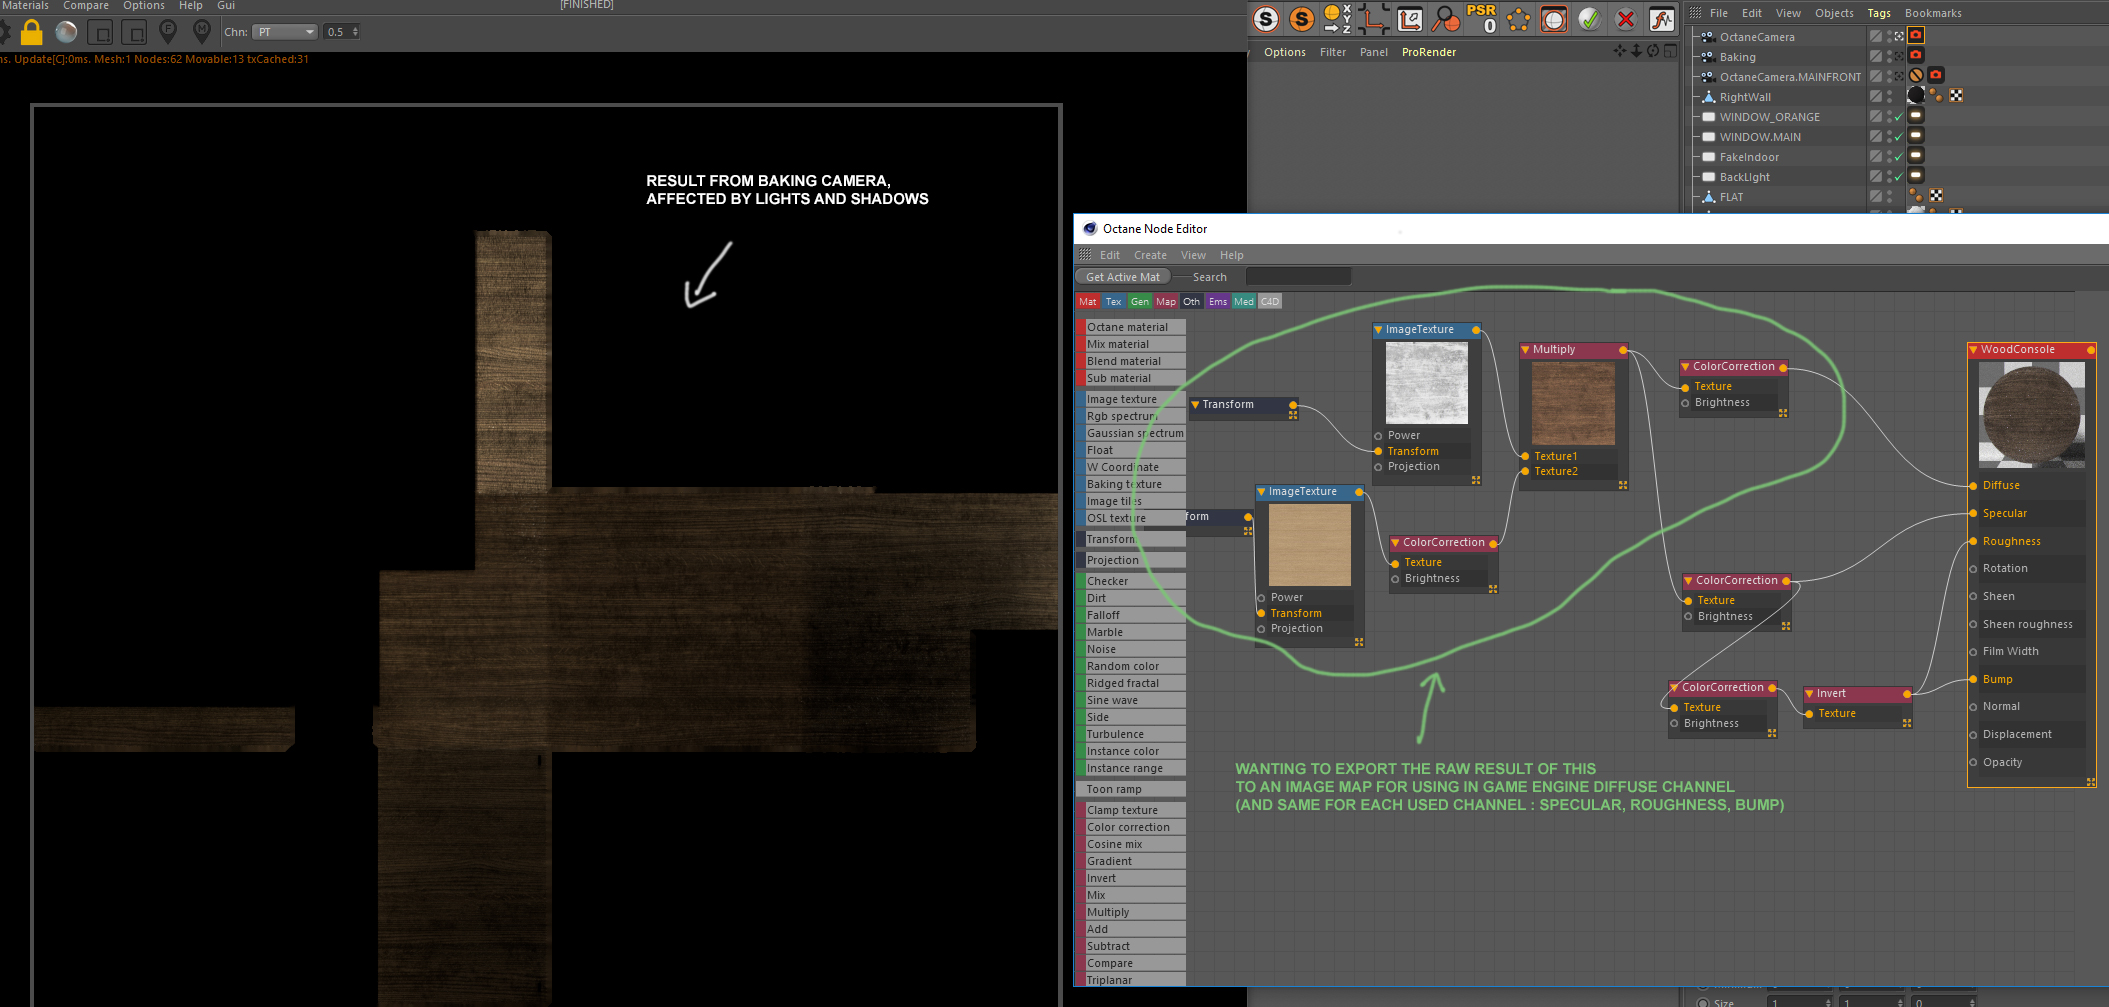The height and width of the screenshot is (1007, 2109).
Task: Pick material with the M pin icon
Action: (x=202, y=32)
